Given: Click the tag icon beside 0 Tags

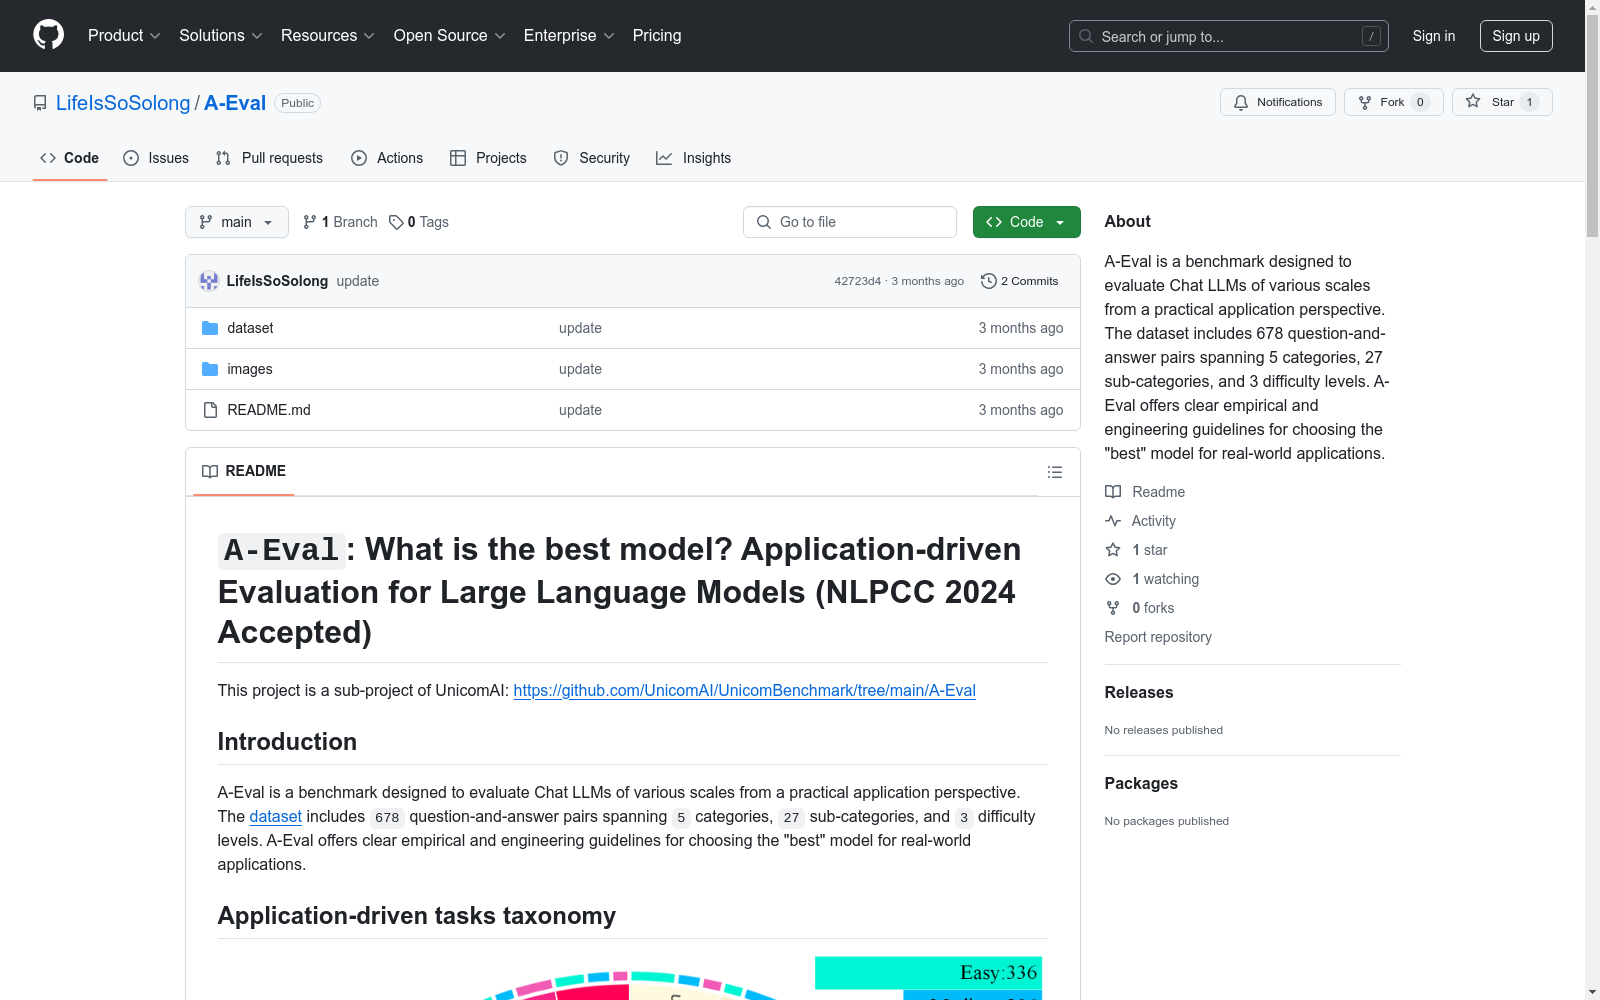Looking at the screenshot, I should (x=396, y=222).
